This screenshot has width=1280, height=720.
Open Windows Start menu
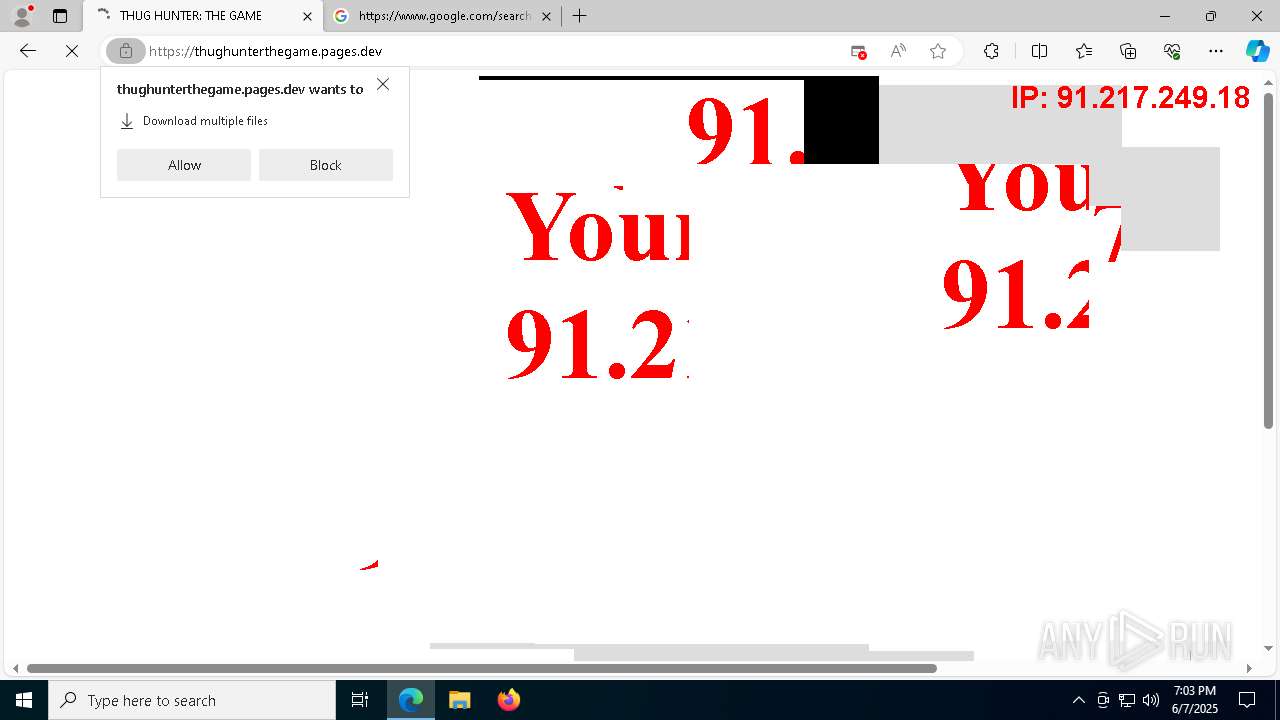point(24,700)
